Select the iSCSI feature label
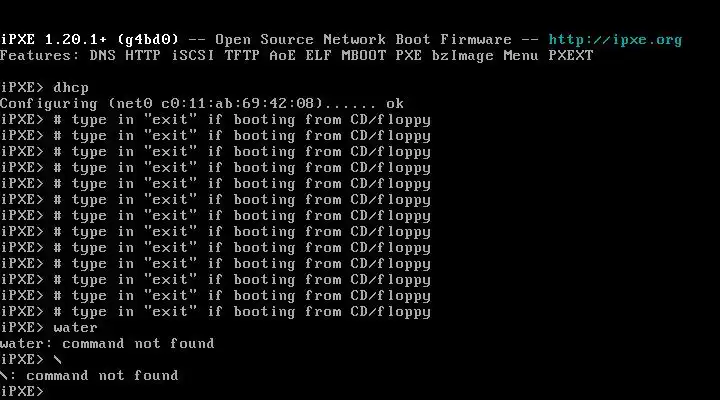Screen dimensions: 720x400 tap(193, 56)
